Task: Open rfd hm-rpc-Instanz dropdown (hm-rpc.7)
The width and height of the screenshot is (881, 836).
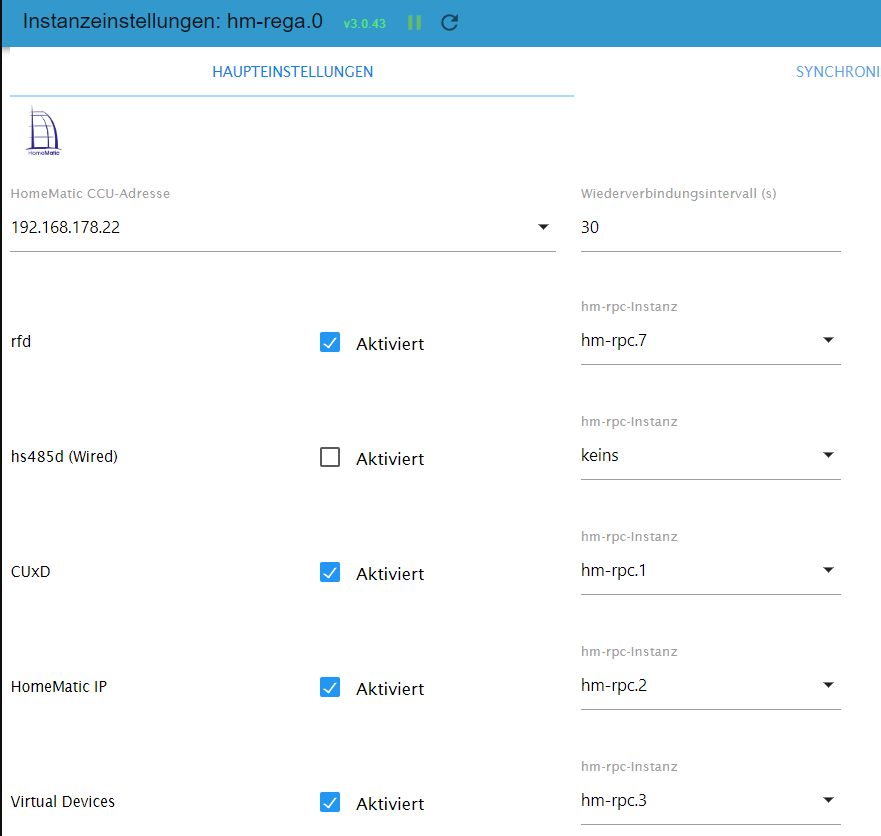Action: (x=710, y=340)
